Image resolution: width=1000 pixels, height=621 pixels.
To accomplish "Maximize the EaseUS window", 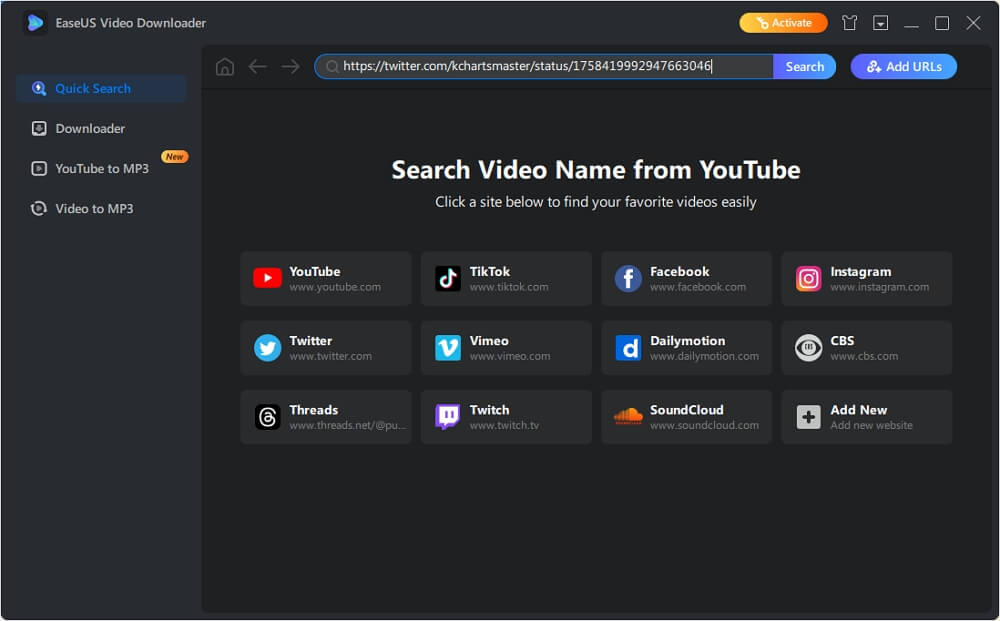I will coord(942,23).
